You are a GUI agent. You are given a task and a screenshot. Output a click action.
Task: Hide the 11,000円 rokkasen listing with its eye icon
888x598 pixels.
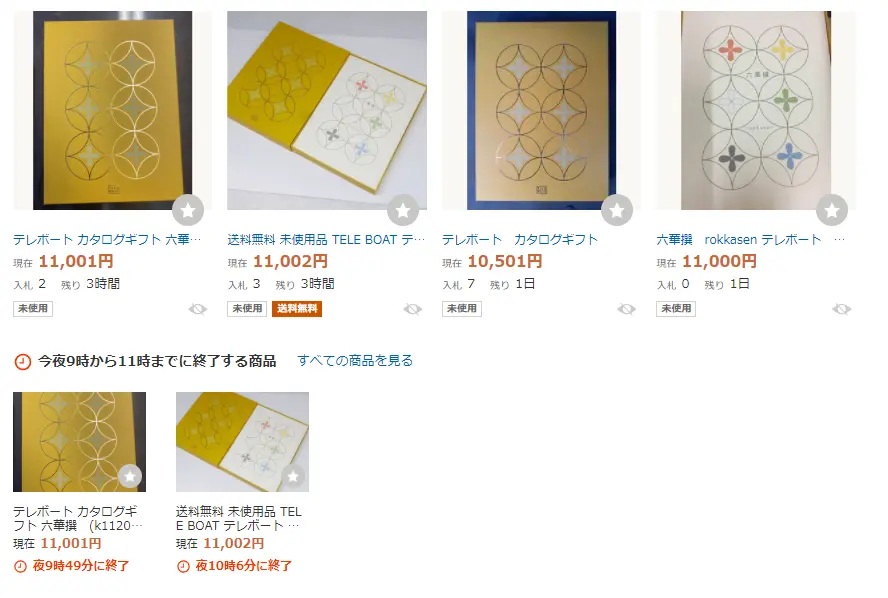click(x=841, y=309)
